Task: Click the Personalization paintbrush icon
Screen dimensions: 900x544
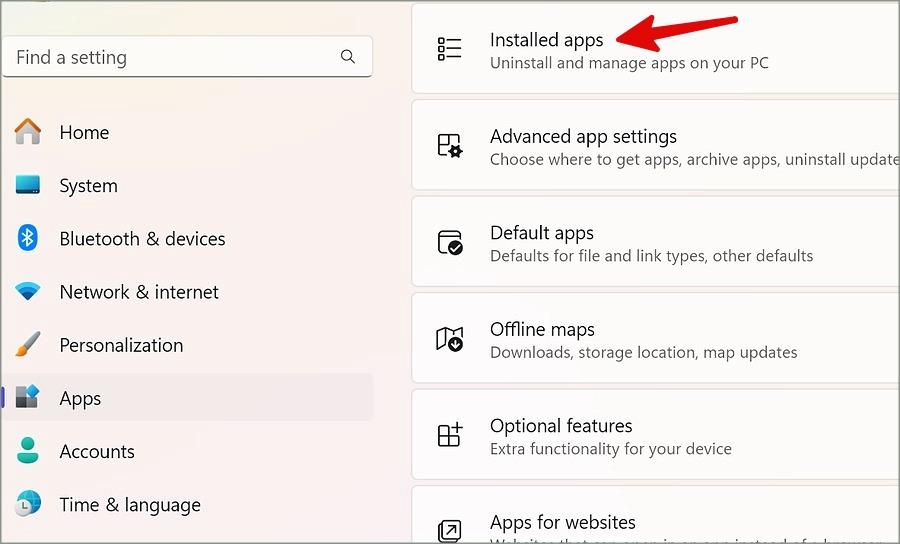Action: 28,344
